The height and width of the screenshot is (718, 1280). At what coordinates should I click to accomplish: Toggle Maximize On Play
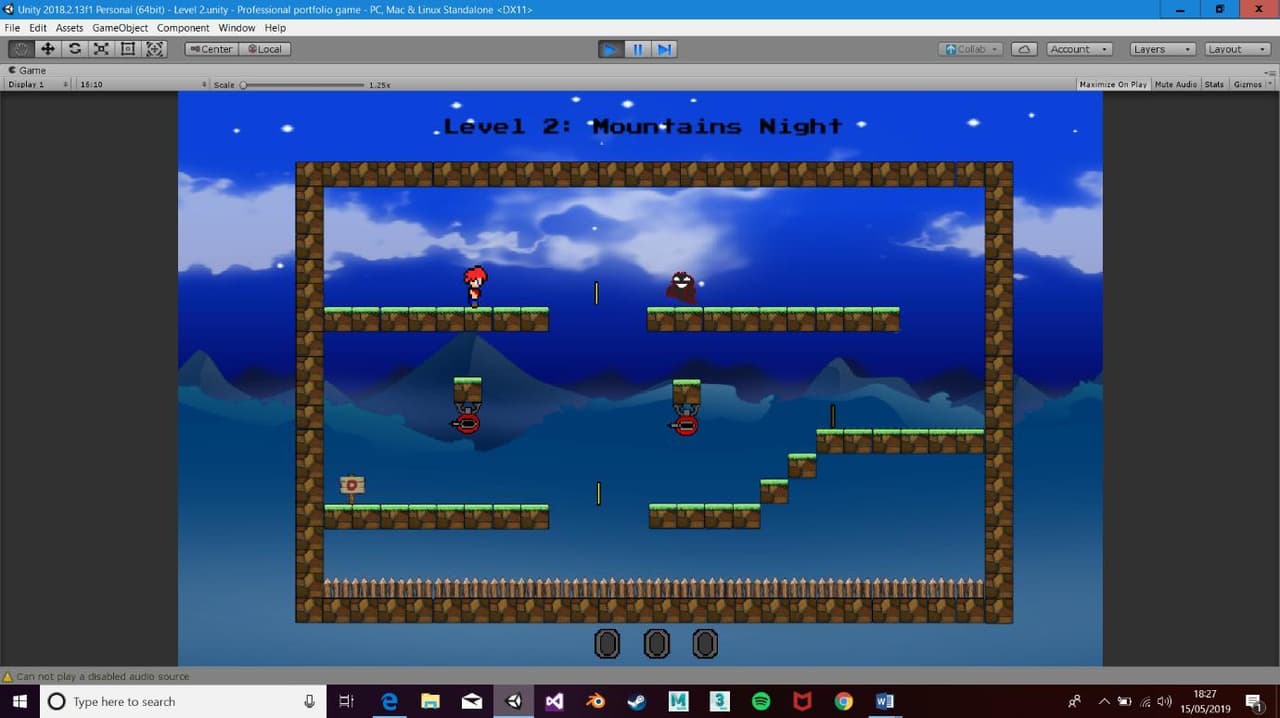pyautogui.click(x=1113, y=84)
